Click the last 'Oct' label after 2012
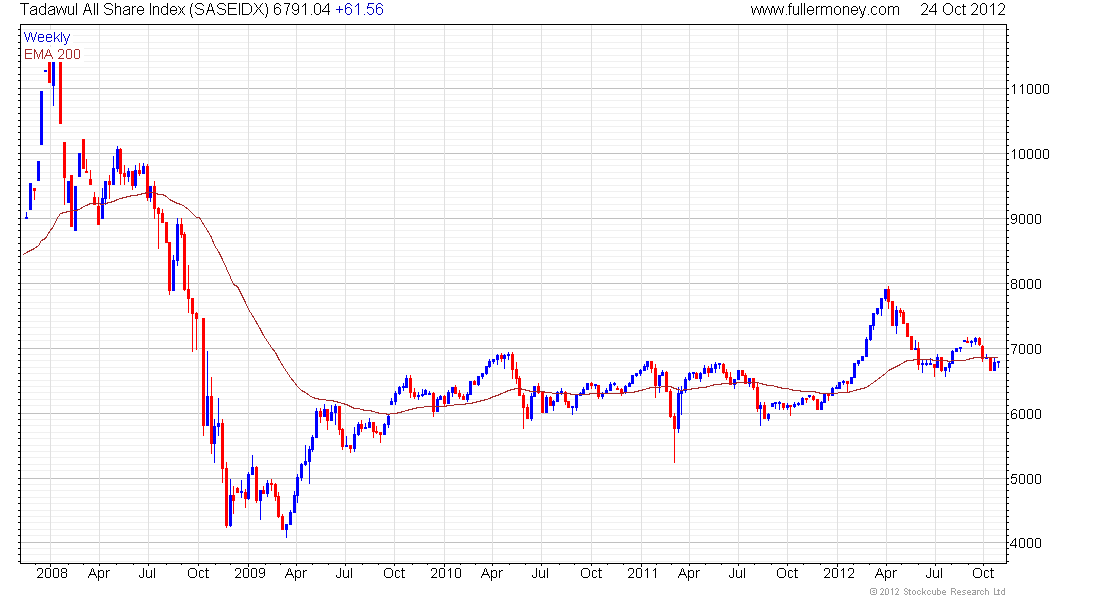 tap(983, 573)
